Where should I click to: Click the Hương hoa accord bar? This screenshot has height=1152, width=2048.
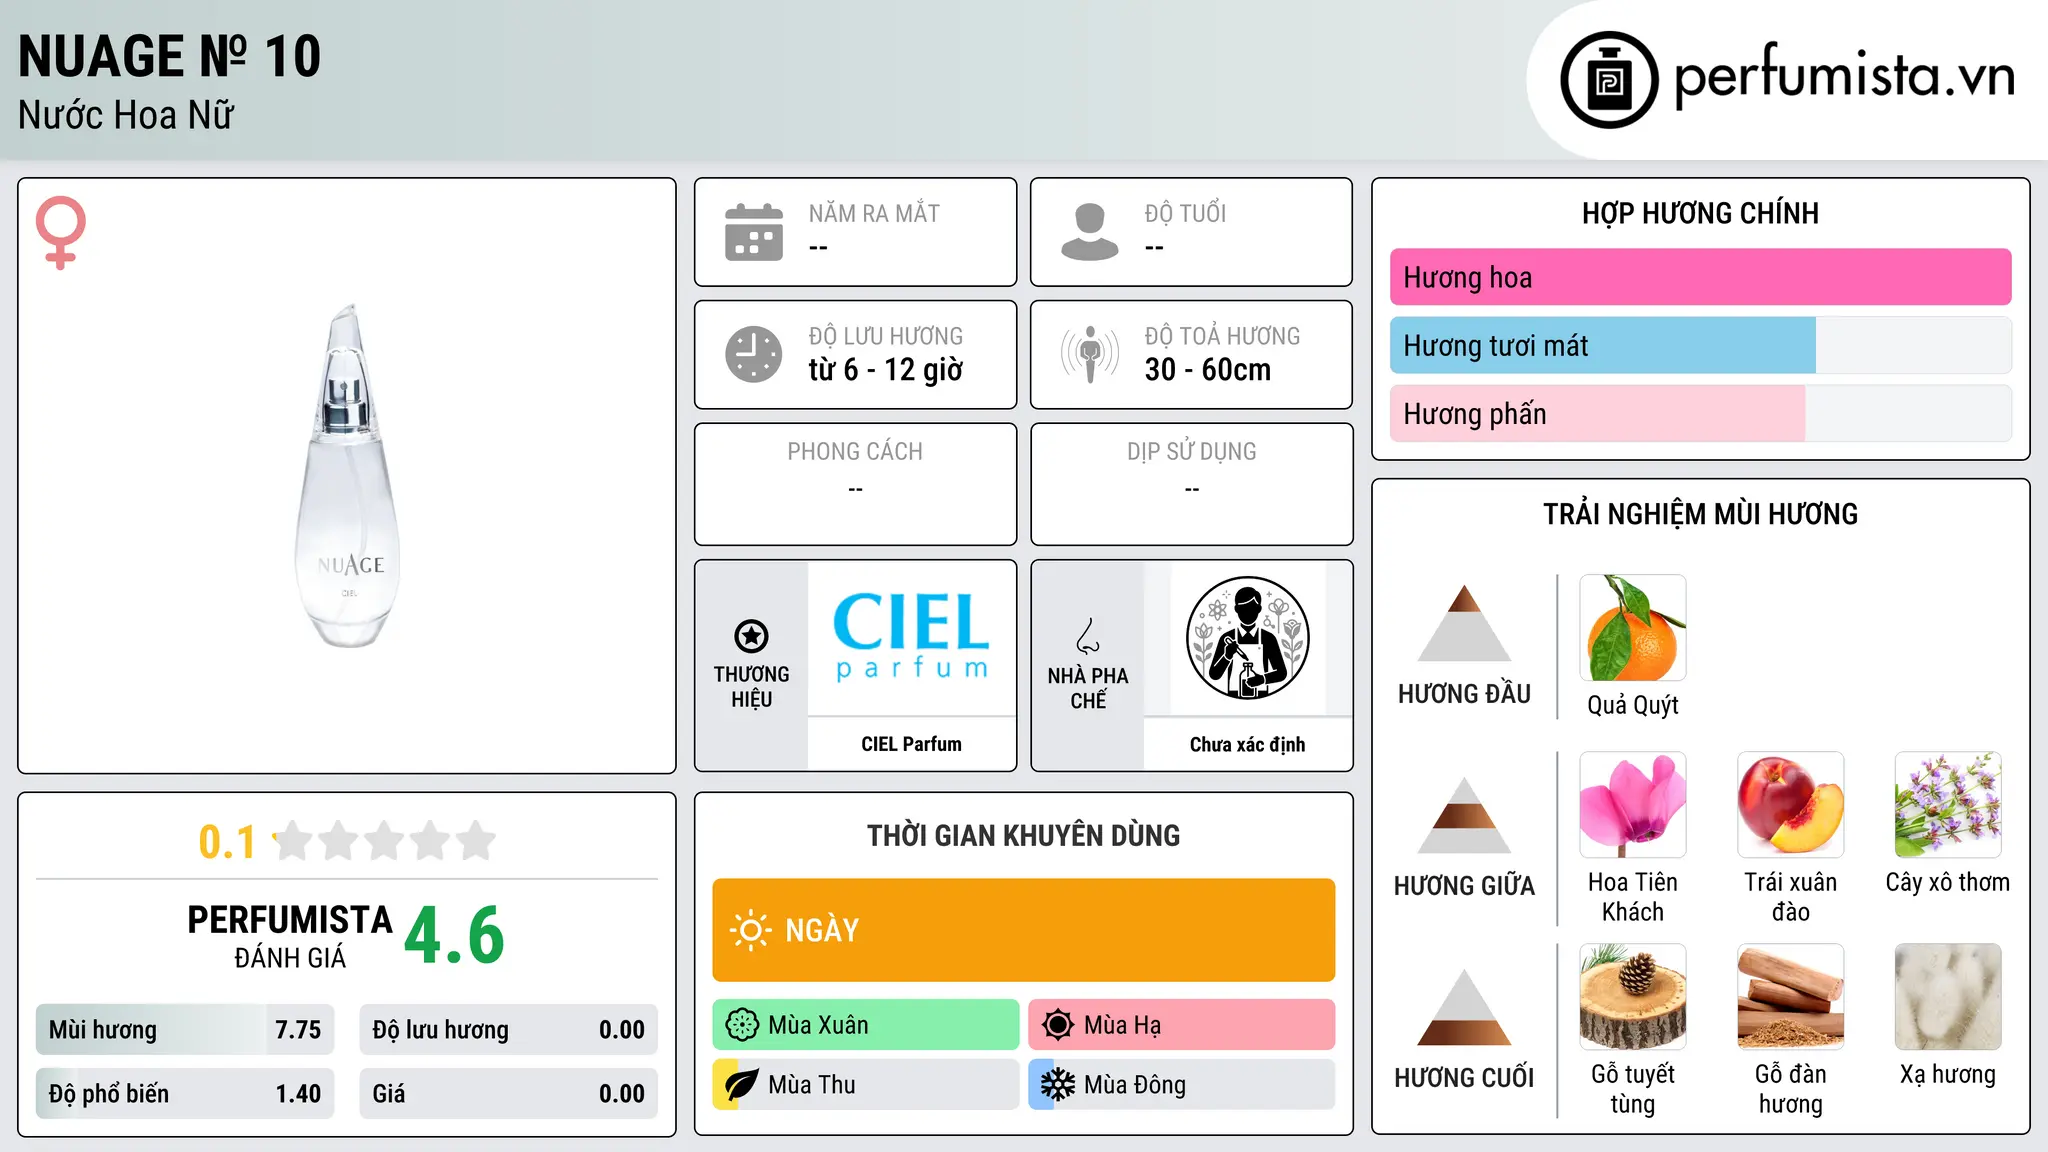[1700, 277]
